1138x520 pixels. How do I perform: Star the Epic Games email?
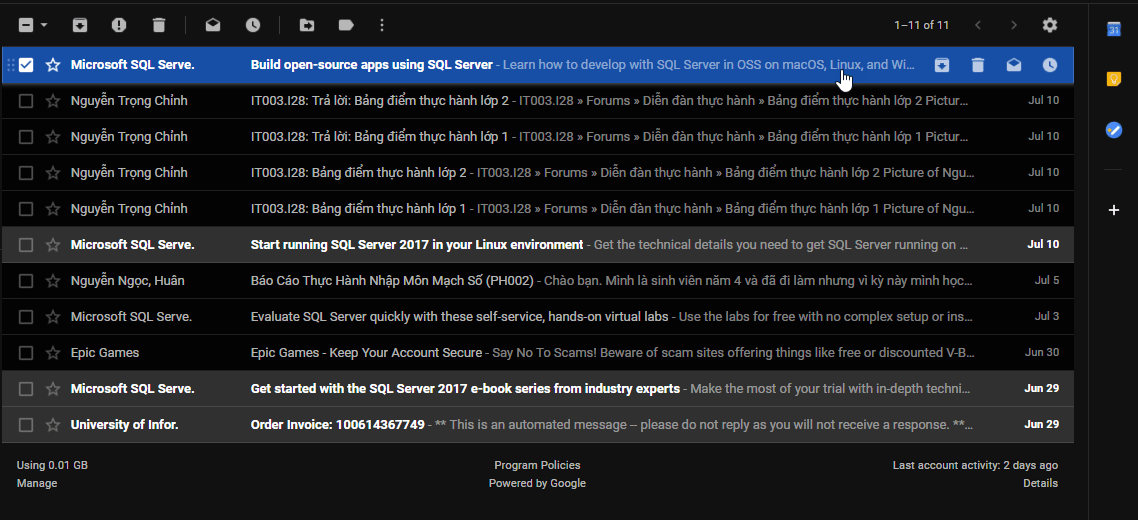(x=52, y=353)
